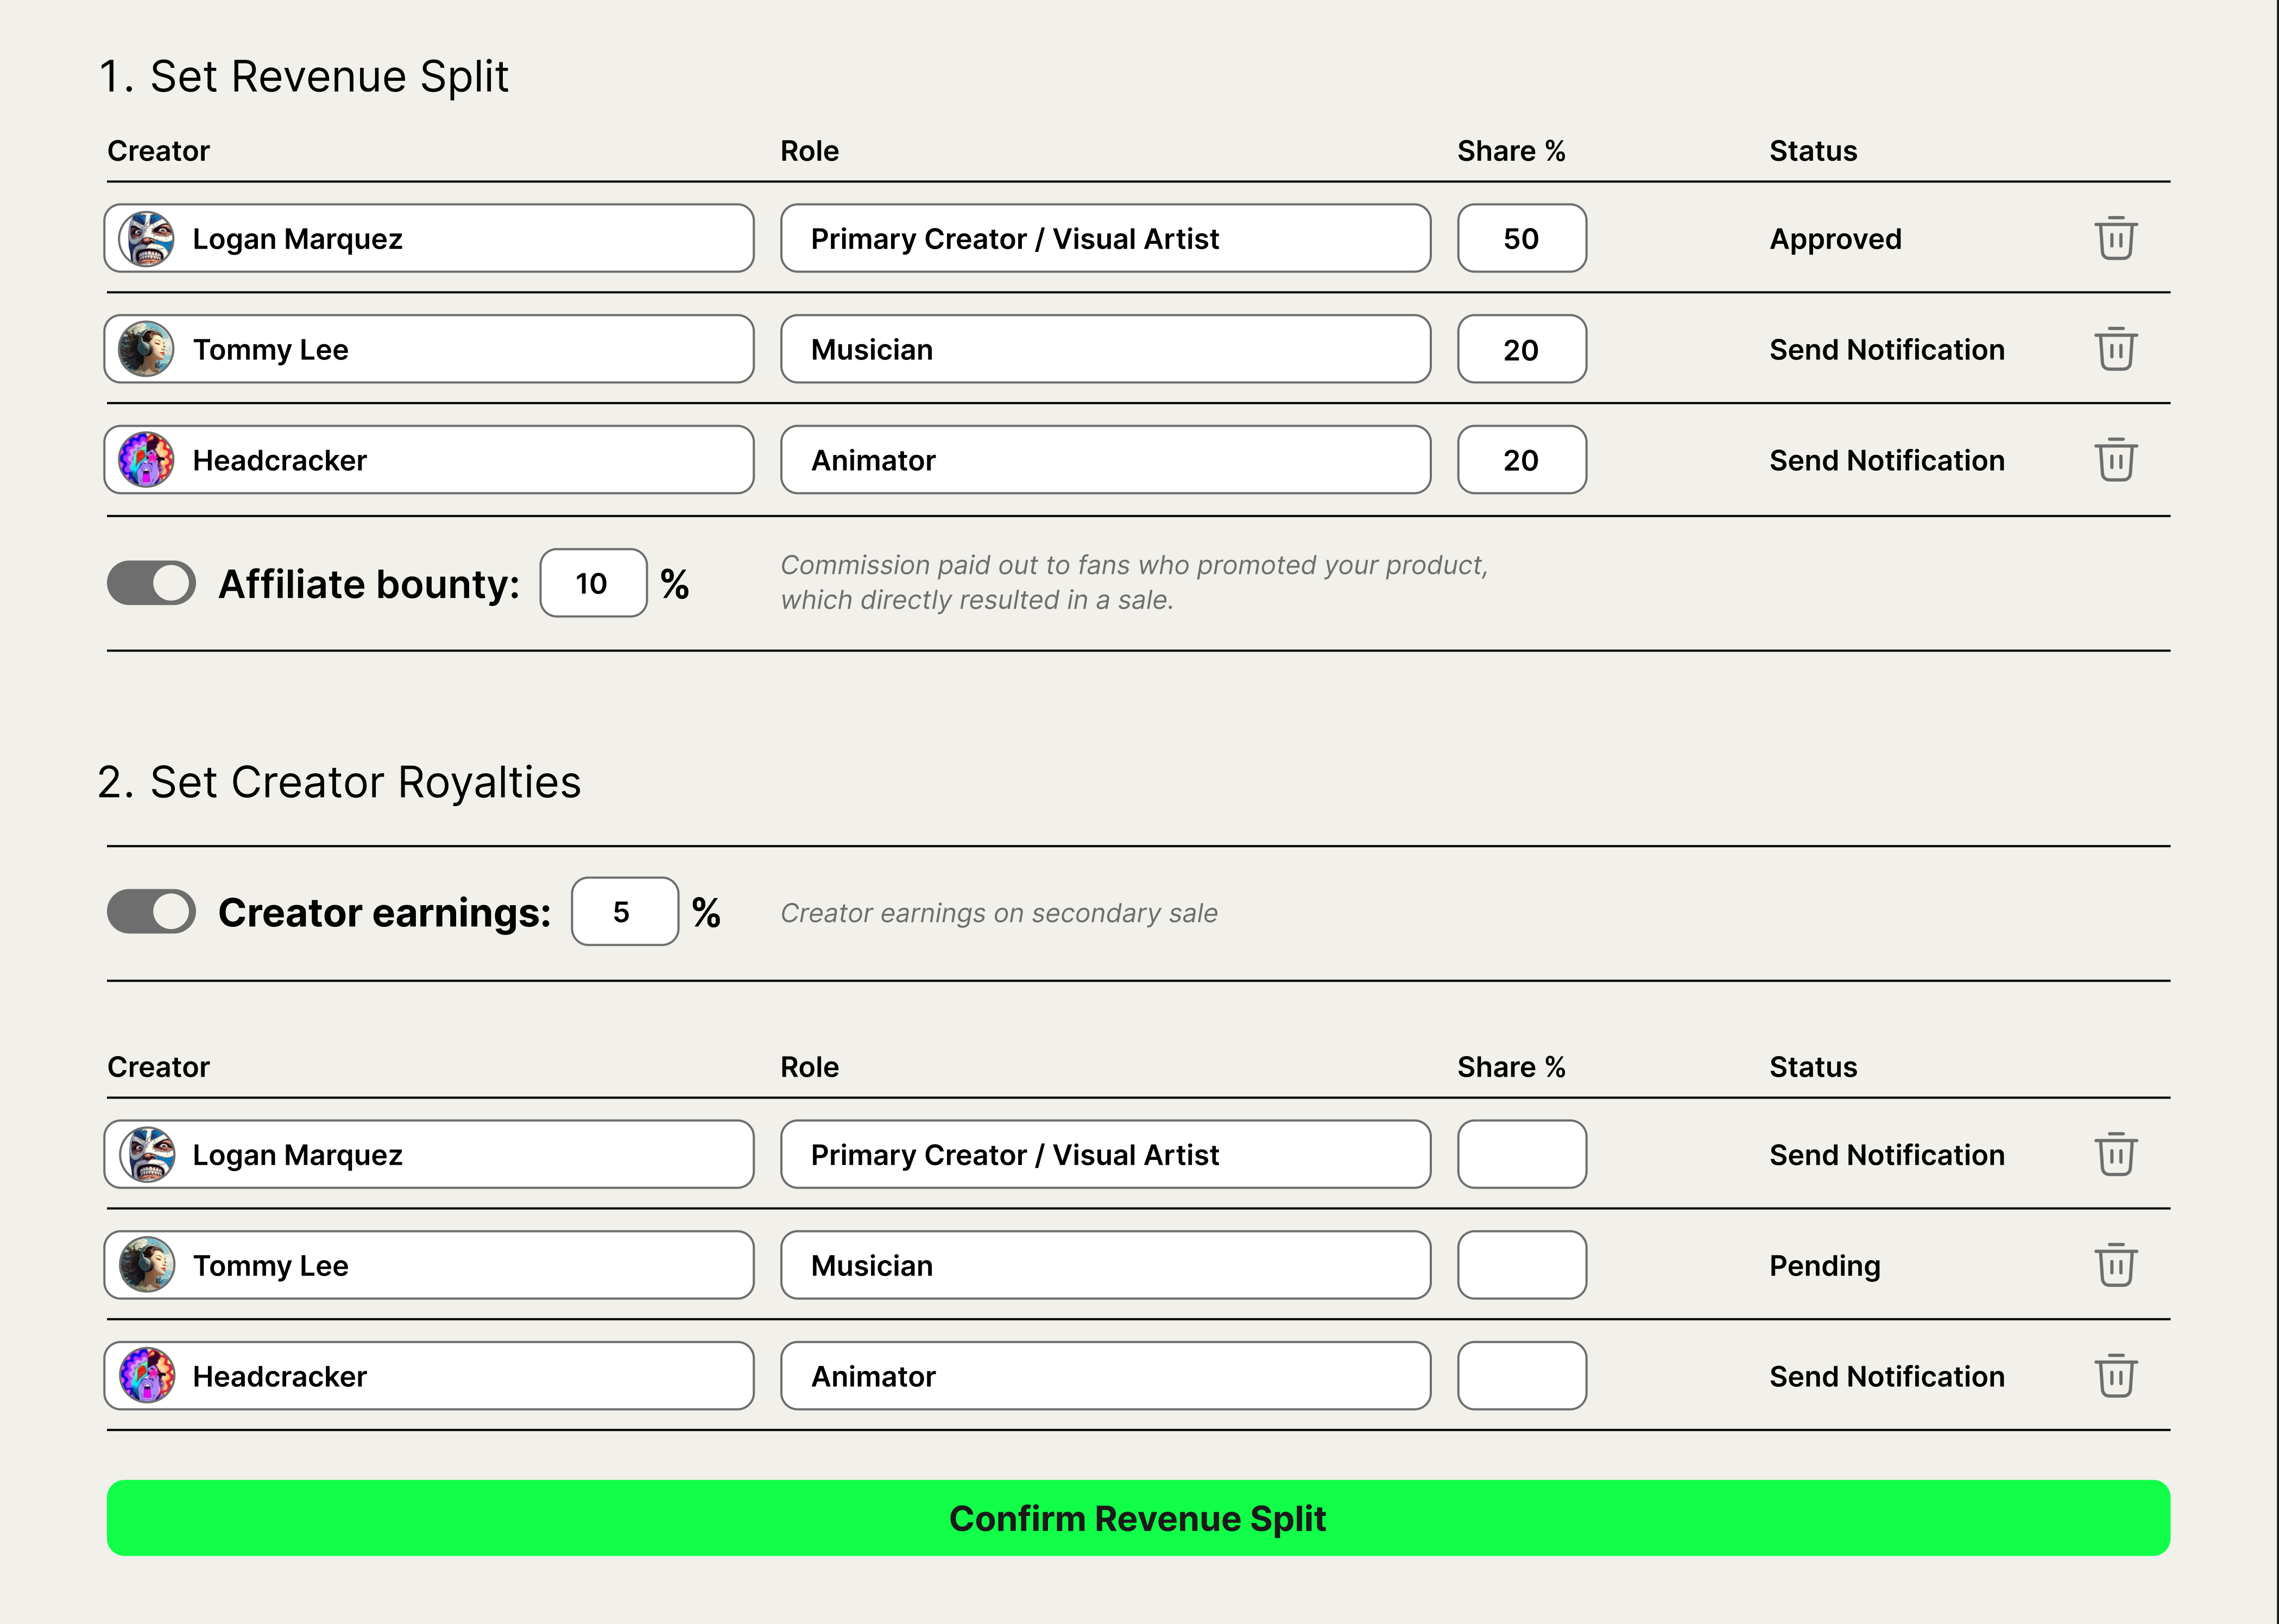Image resolution: width=2279 pixels, height=1624 pixels.
Task: Send Notification to Tommy Lee for revenue split
Action: pyautogui.click(x=1886, y=350)
